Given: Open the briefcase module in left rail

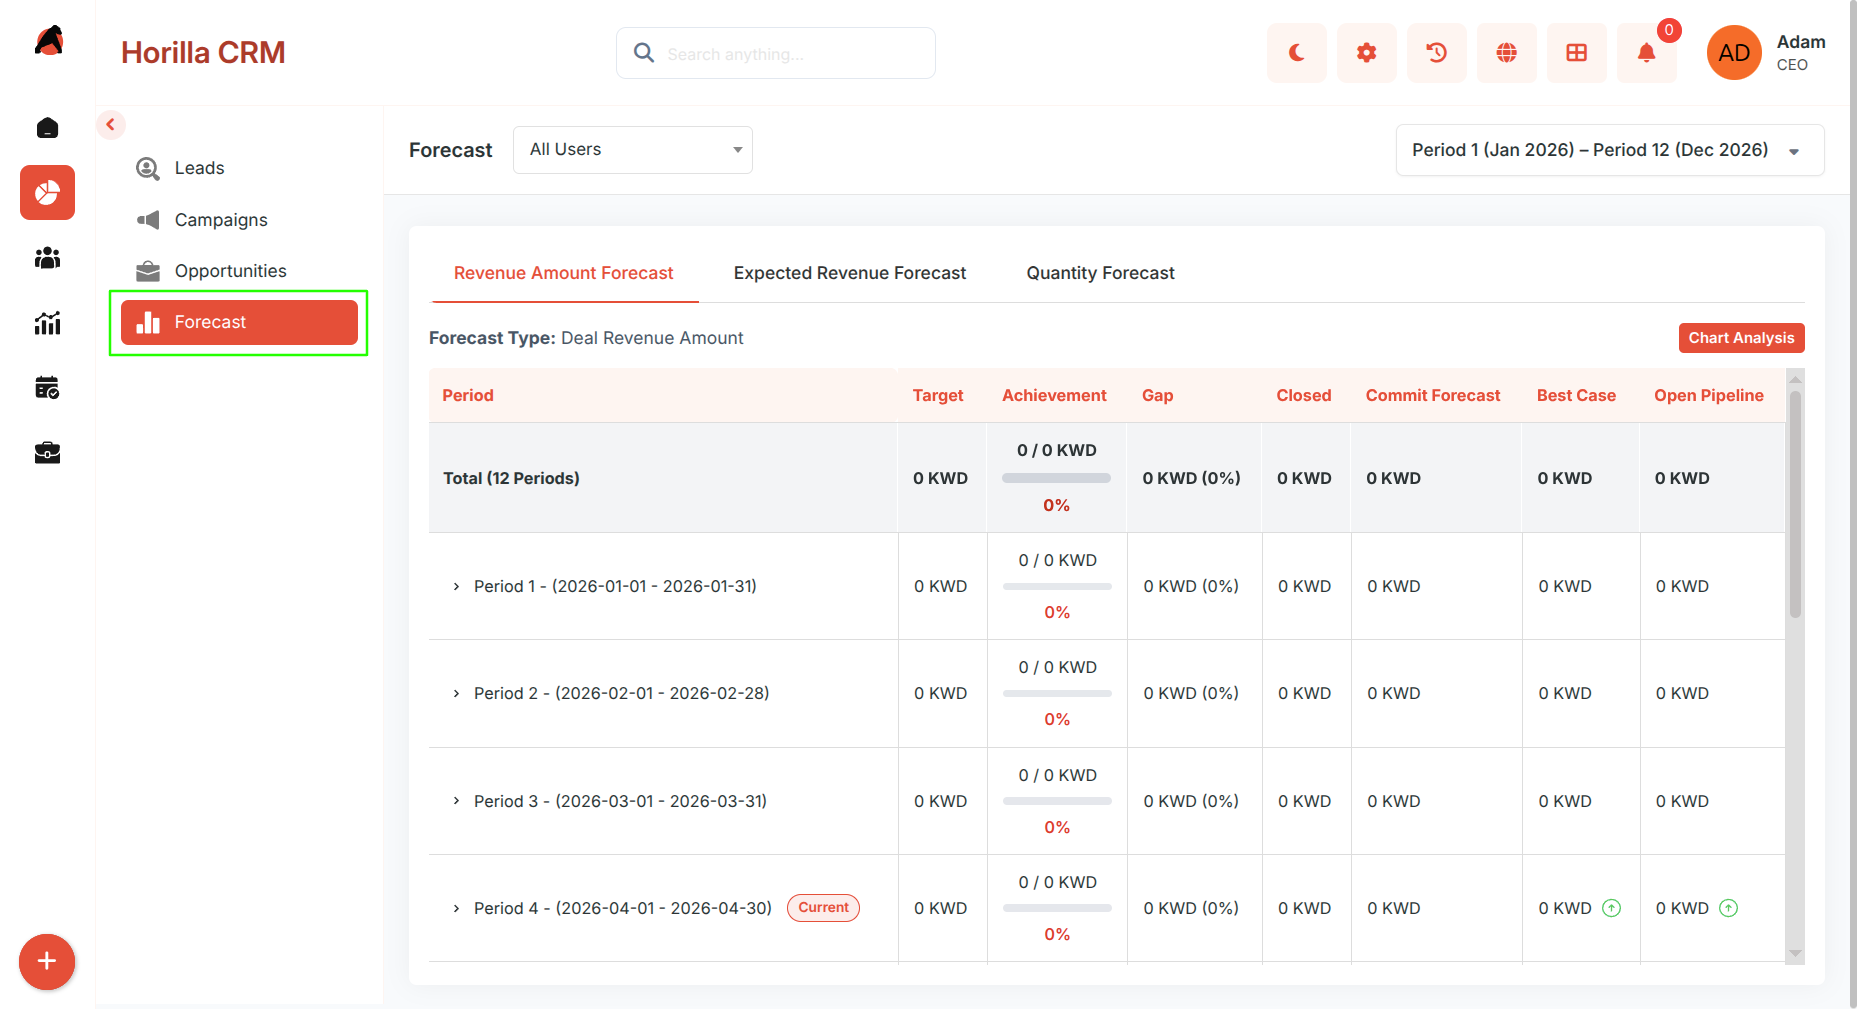Looking at the screenshot, I should [47, 453].
